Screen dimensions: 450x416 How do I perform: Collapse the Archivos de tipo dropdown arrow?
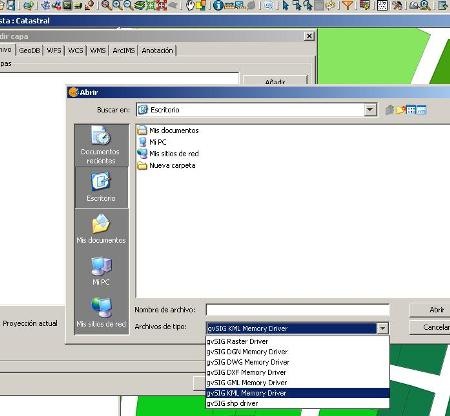tap(383, 328)
